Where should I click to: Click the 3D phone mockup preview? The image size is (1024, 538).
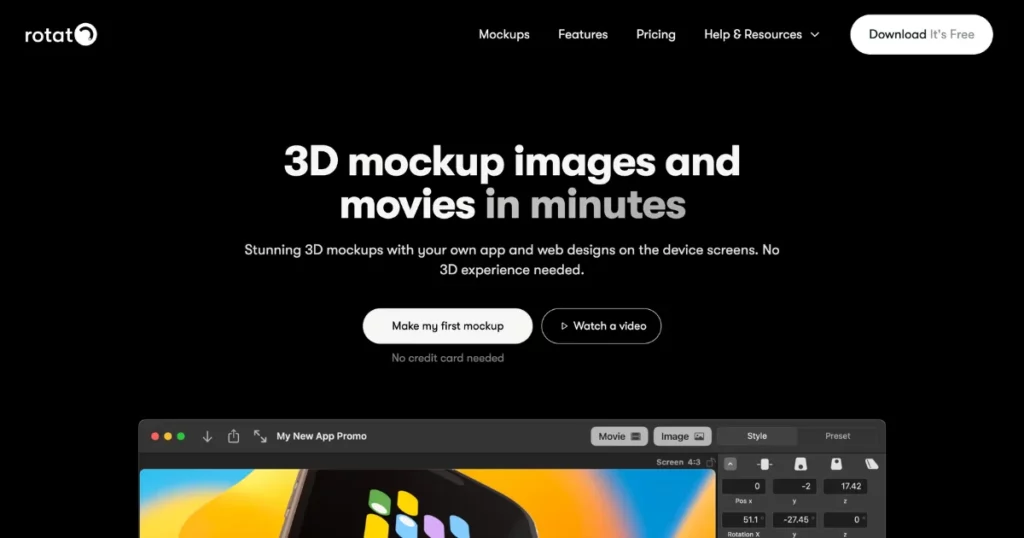(428, 503)
